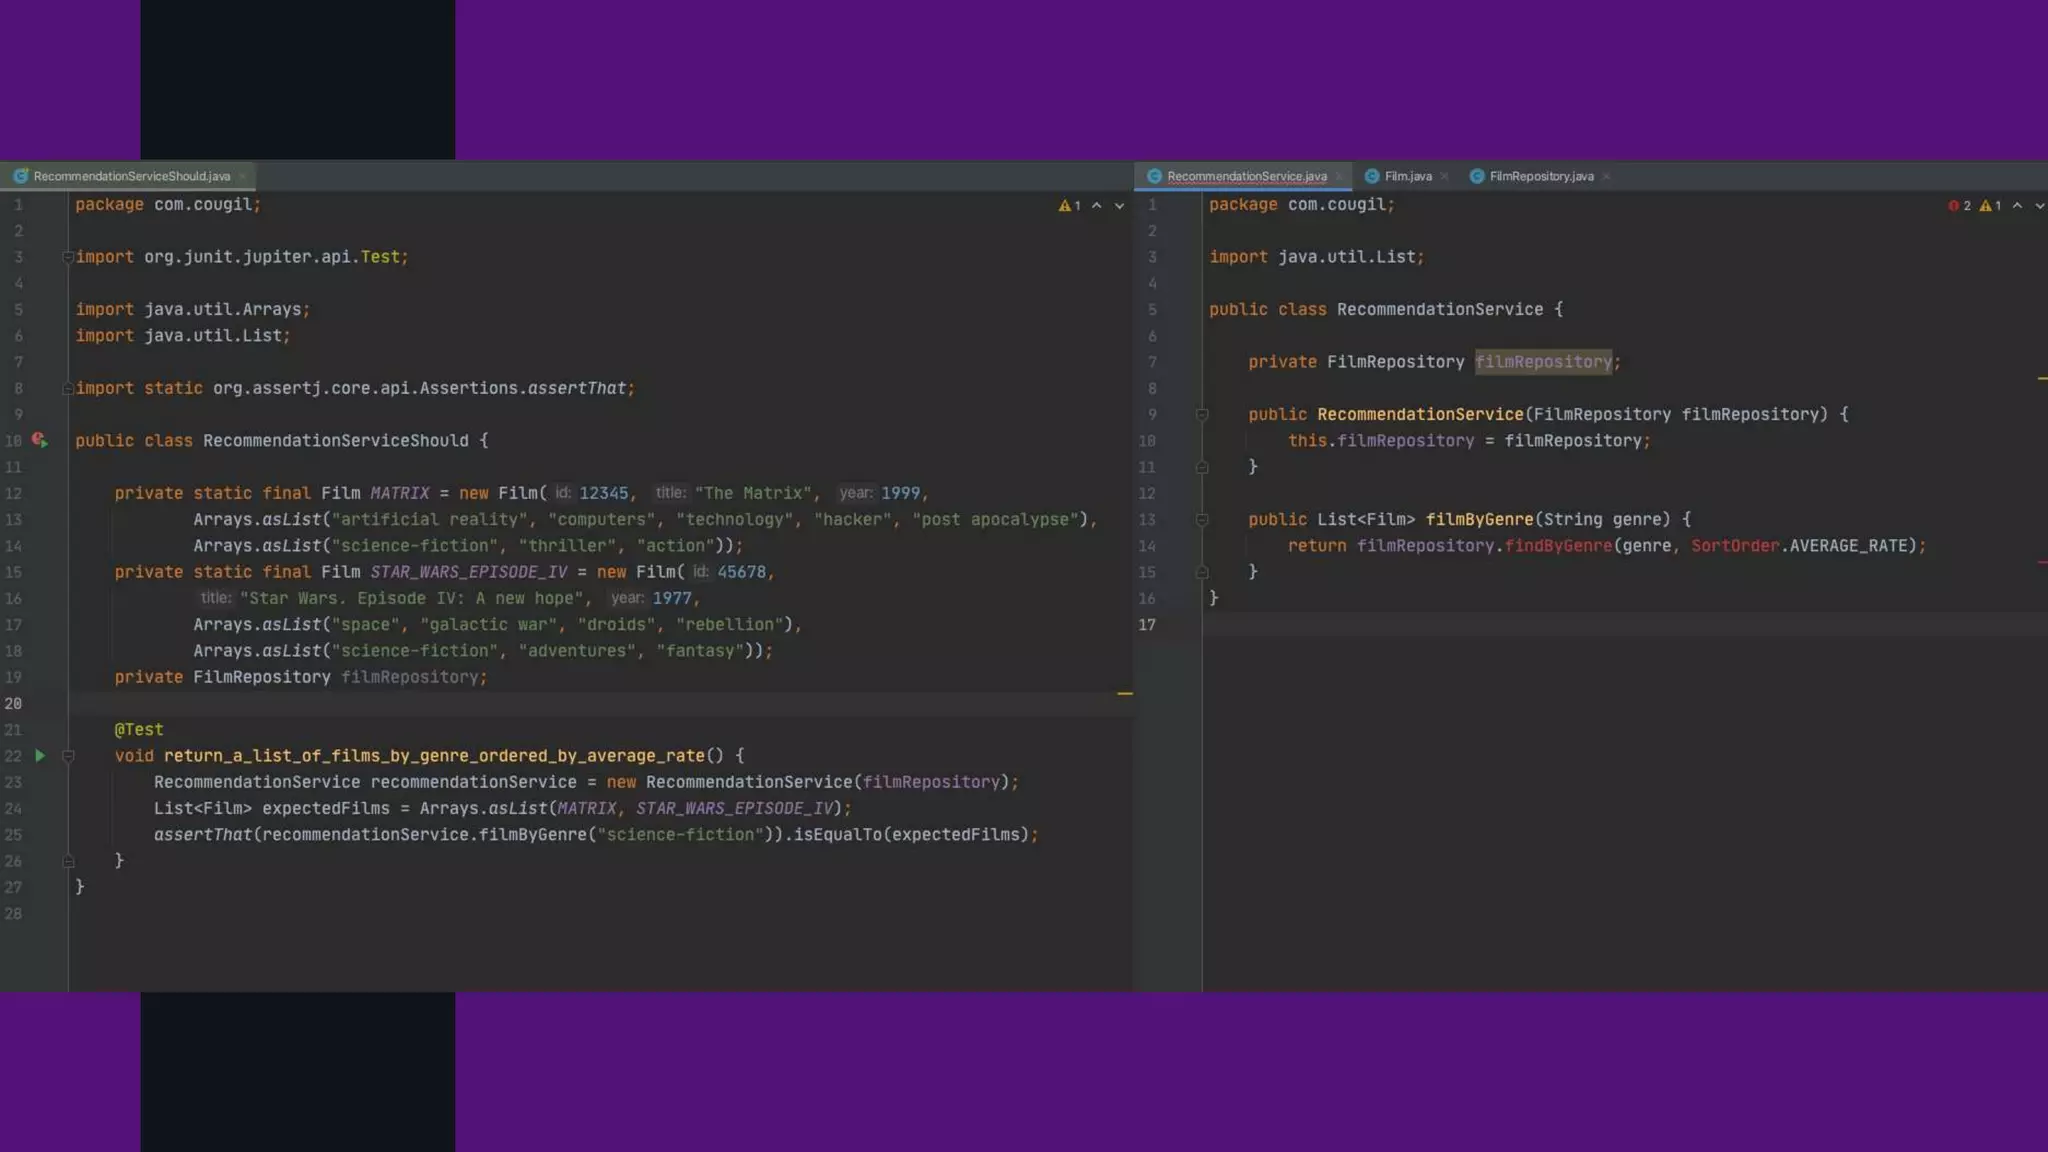
Task: Click the red error count in right editor
Action: coord(1959,205)
